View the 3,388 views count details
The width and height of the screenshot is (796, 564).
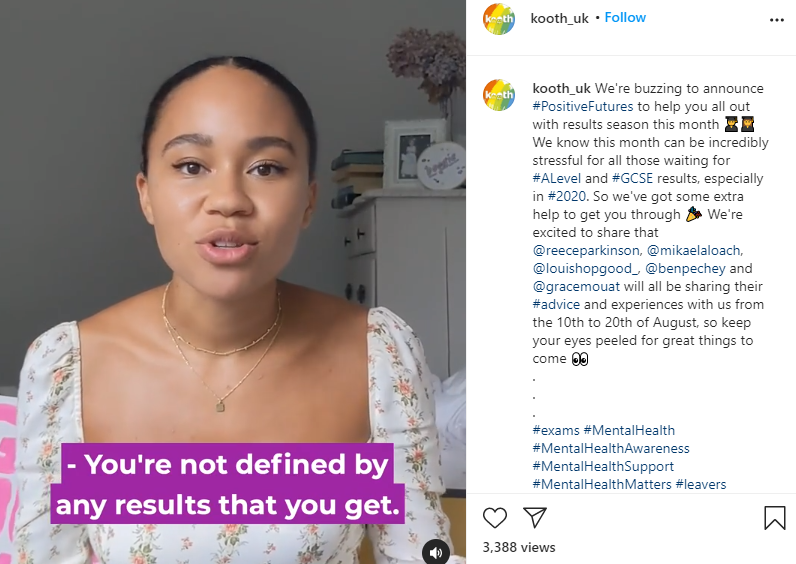(x=518, y=547)
